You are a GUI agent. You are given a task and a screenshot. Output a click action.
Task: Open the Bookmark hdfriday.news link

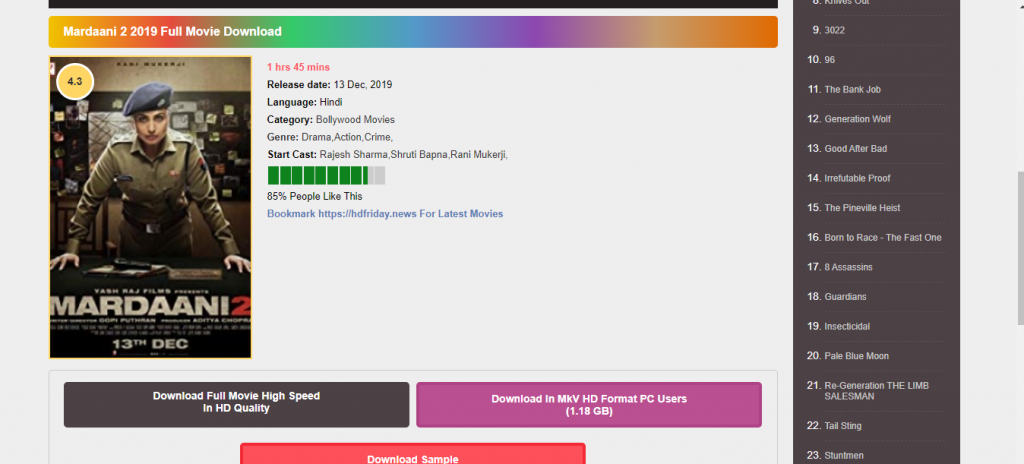click(385, 214)
